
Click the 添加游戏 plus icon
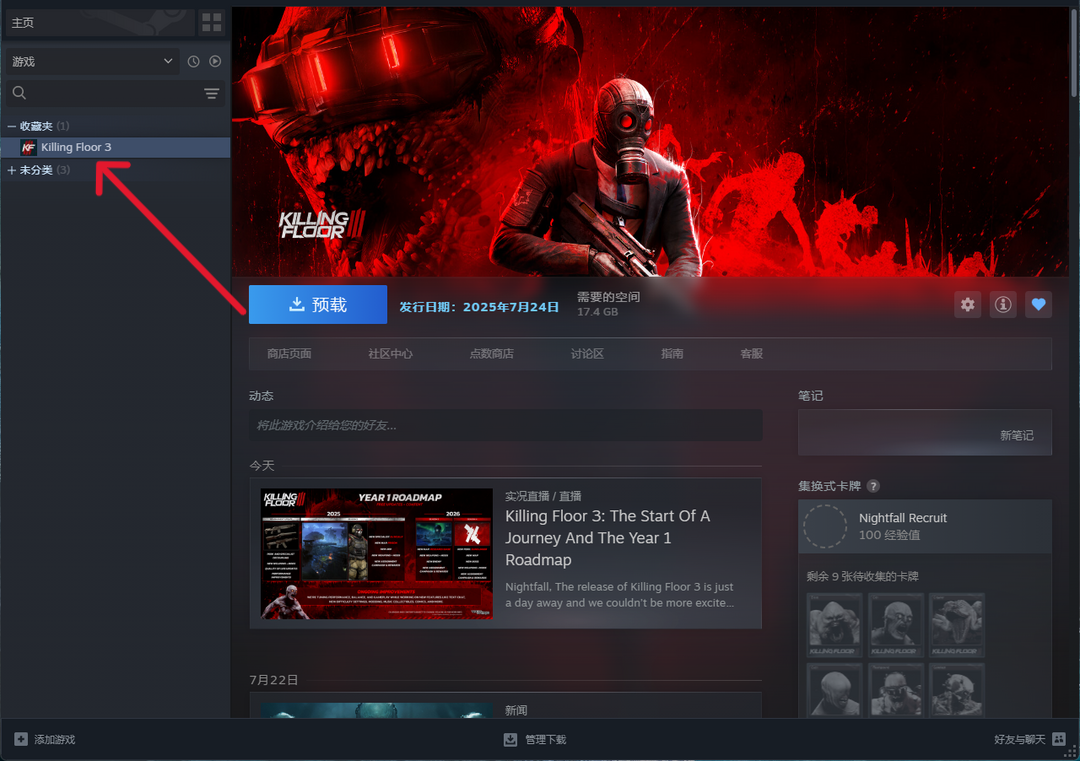coord(21,739)
